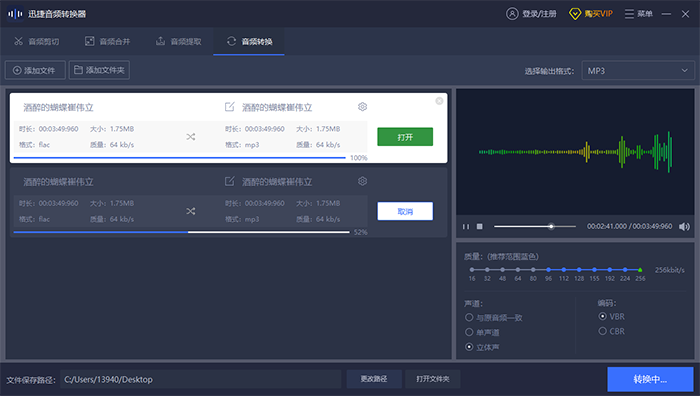Image resolution: width=700 pixels, height=396 pixels.
Task: Select the 音频转换 tab
Action: tap(249, 42)
